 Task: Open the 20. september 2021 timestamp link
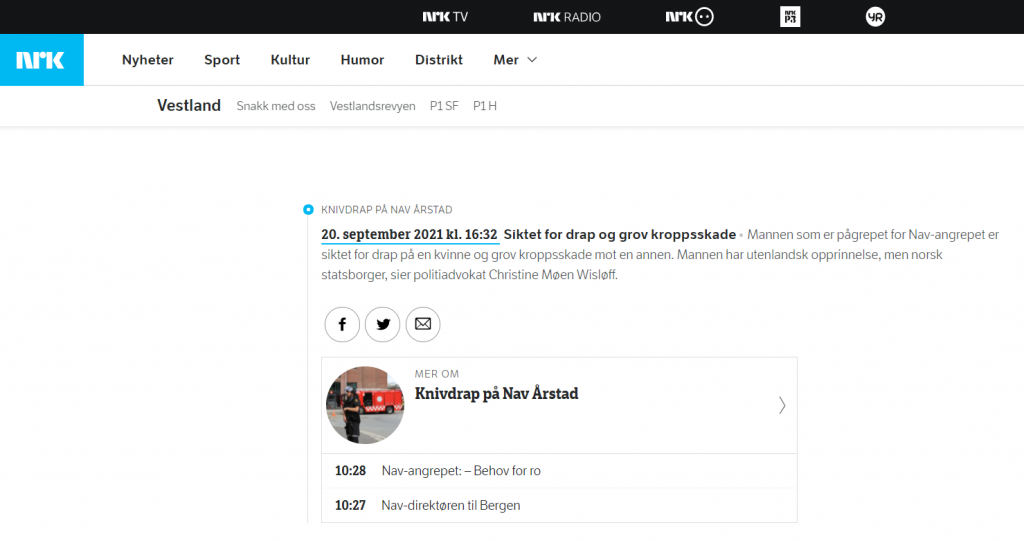tap(410, 235)
